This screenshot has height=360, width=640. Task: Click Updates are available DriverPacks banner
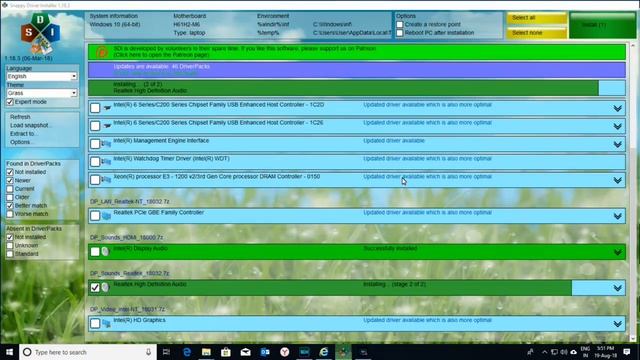[x=357, y=70]
